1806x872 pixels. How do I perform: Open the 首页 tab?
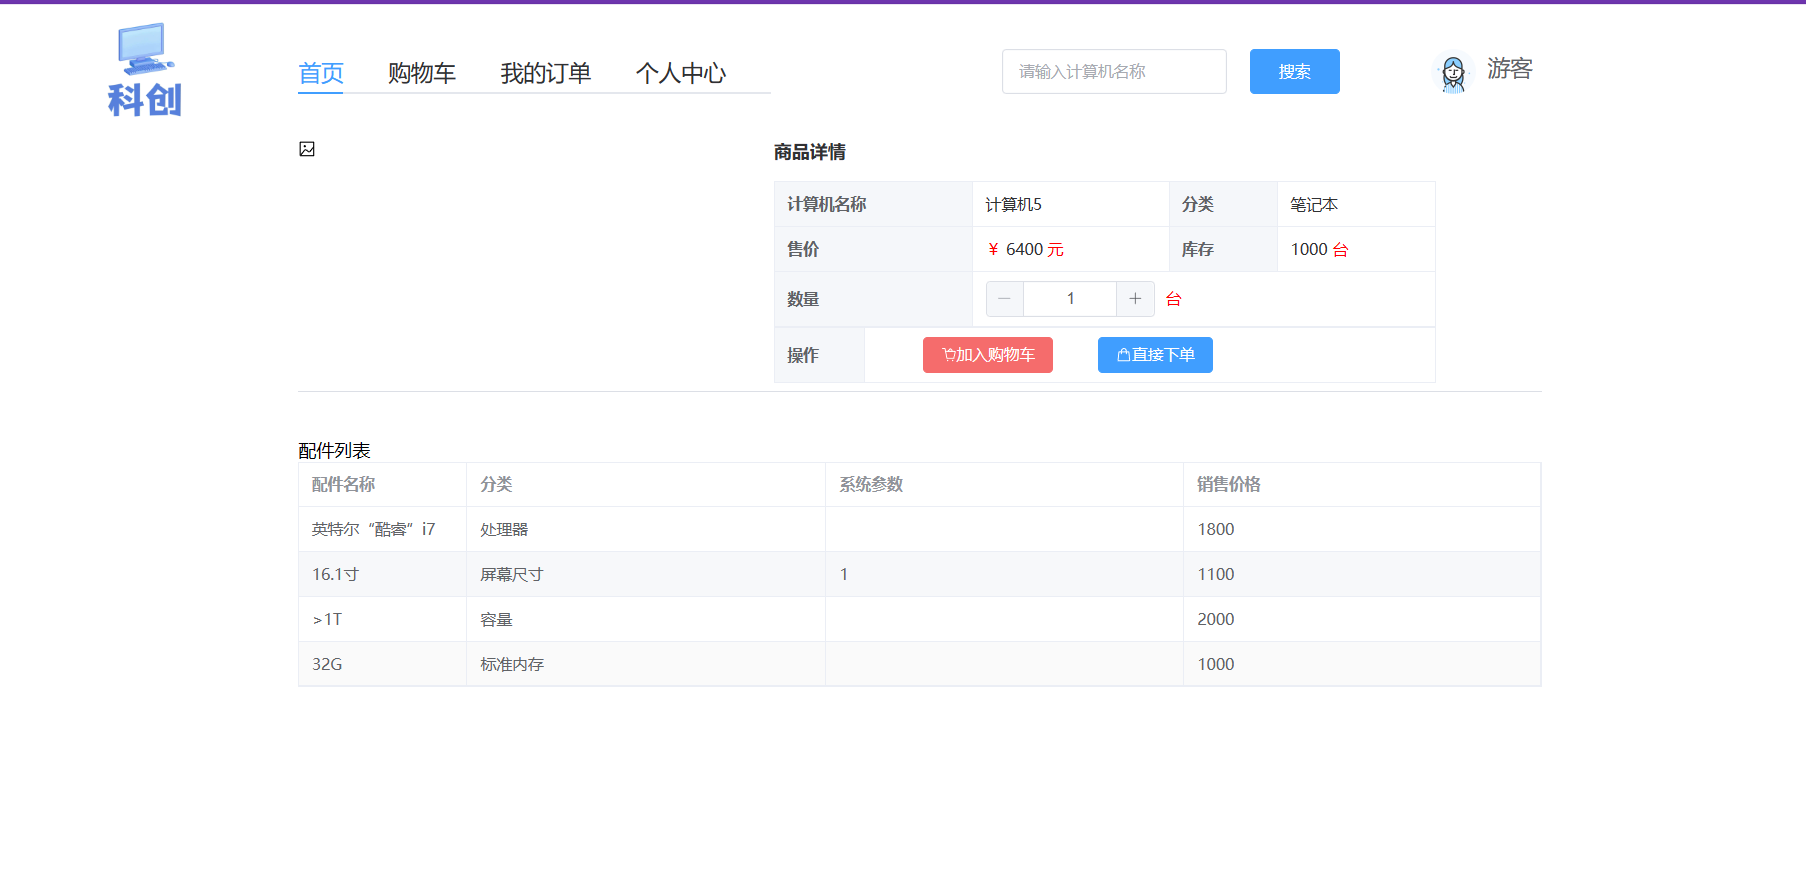[321, 73]
